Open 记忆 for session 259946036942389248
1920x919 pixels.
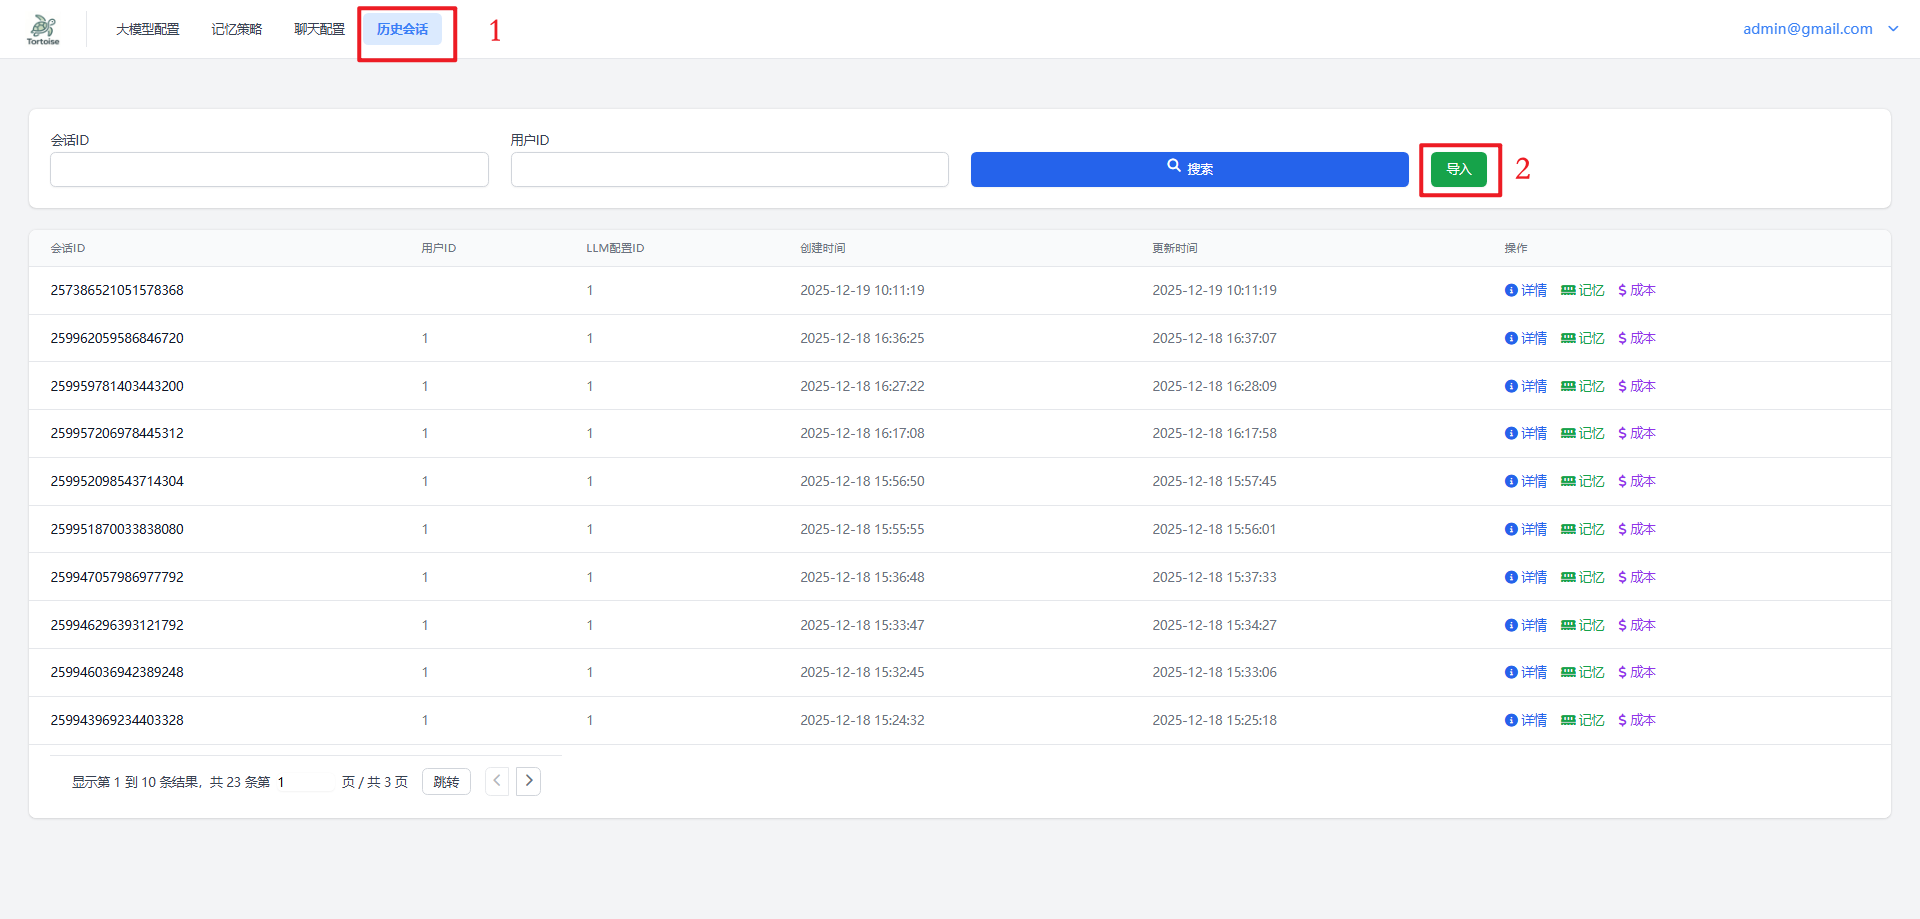click(1583, 672)
